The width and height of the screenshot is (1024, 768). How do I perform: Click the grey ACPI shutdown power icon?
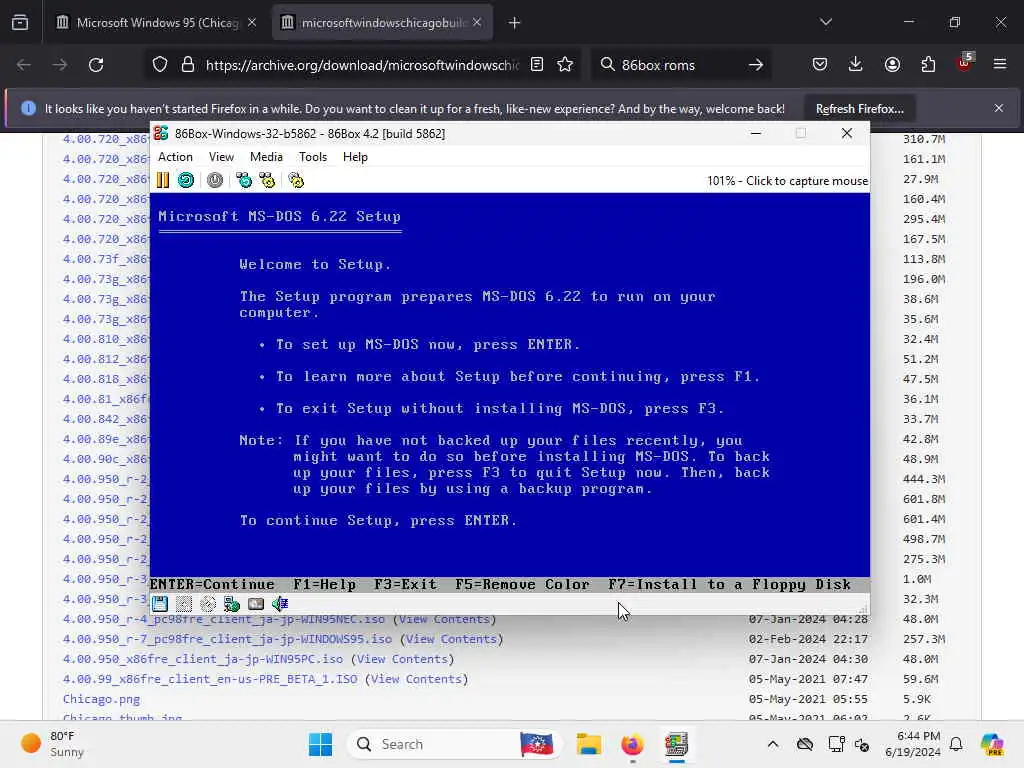coord(215,180)
